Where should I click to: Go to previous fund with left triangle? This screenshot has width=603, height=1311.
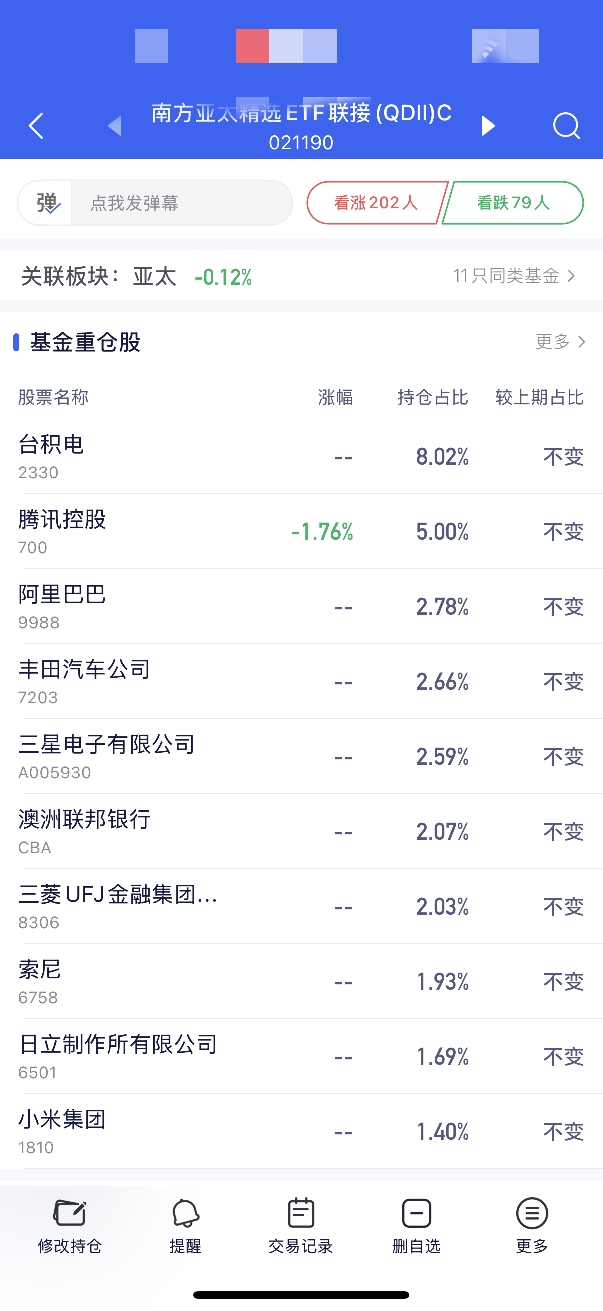114,126
